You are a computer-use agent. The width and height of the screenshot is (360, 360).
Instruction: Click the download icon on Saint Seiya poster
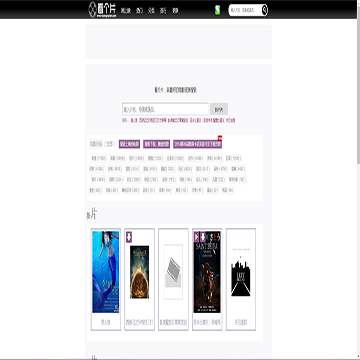coord(203,237)
